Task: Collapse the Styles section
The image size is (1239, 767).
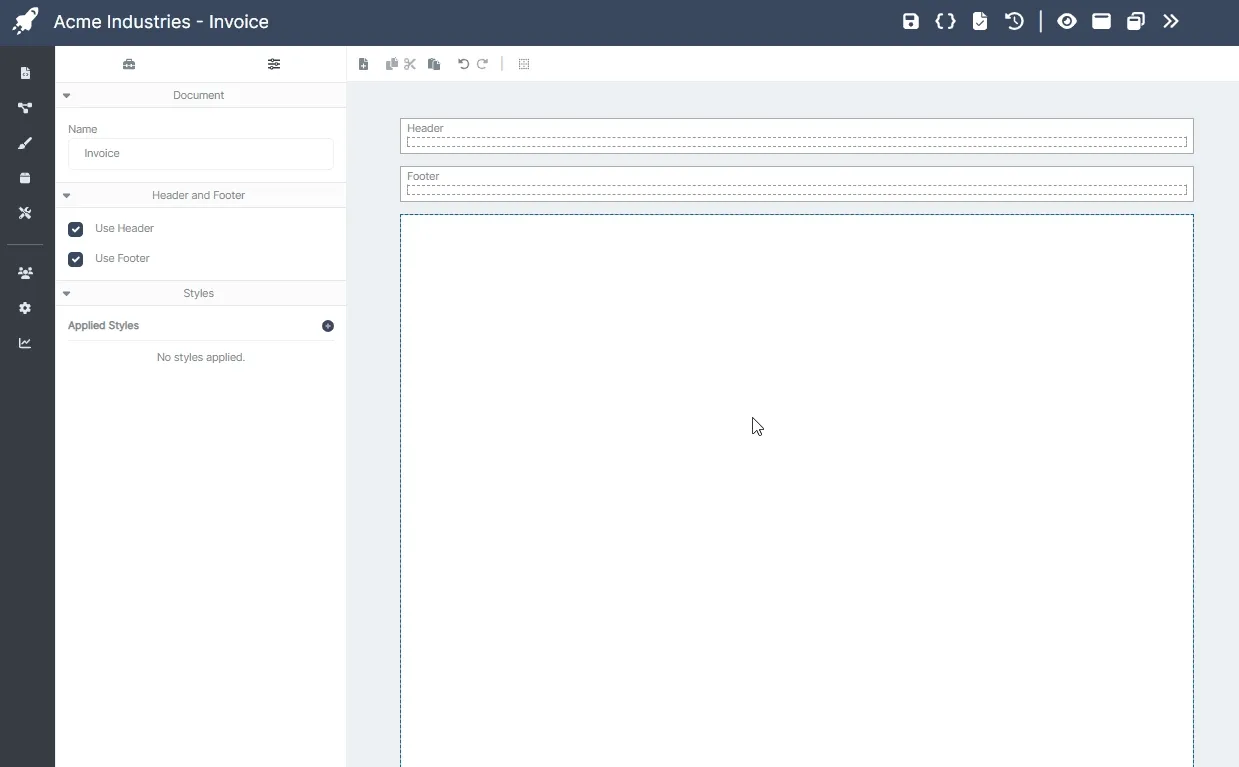Action: (66, 293)
